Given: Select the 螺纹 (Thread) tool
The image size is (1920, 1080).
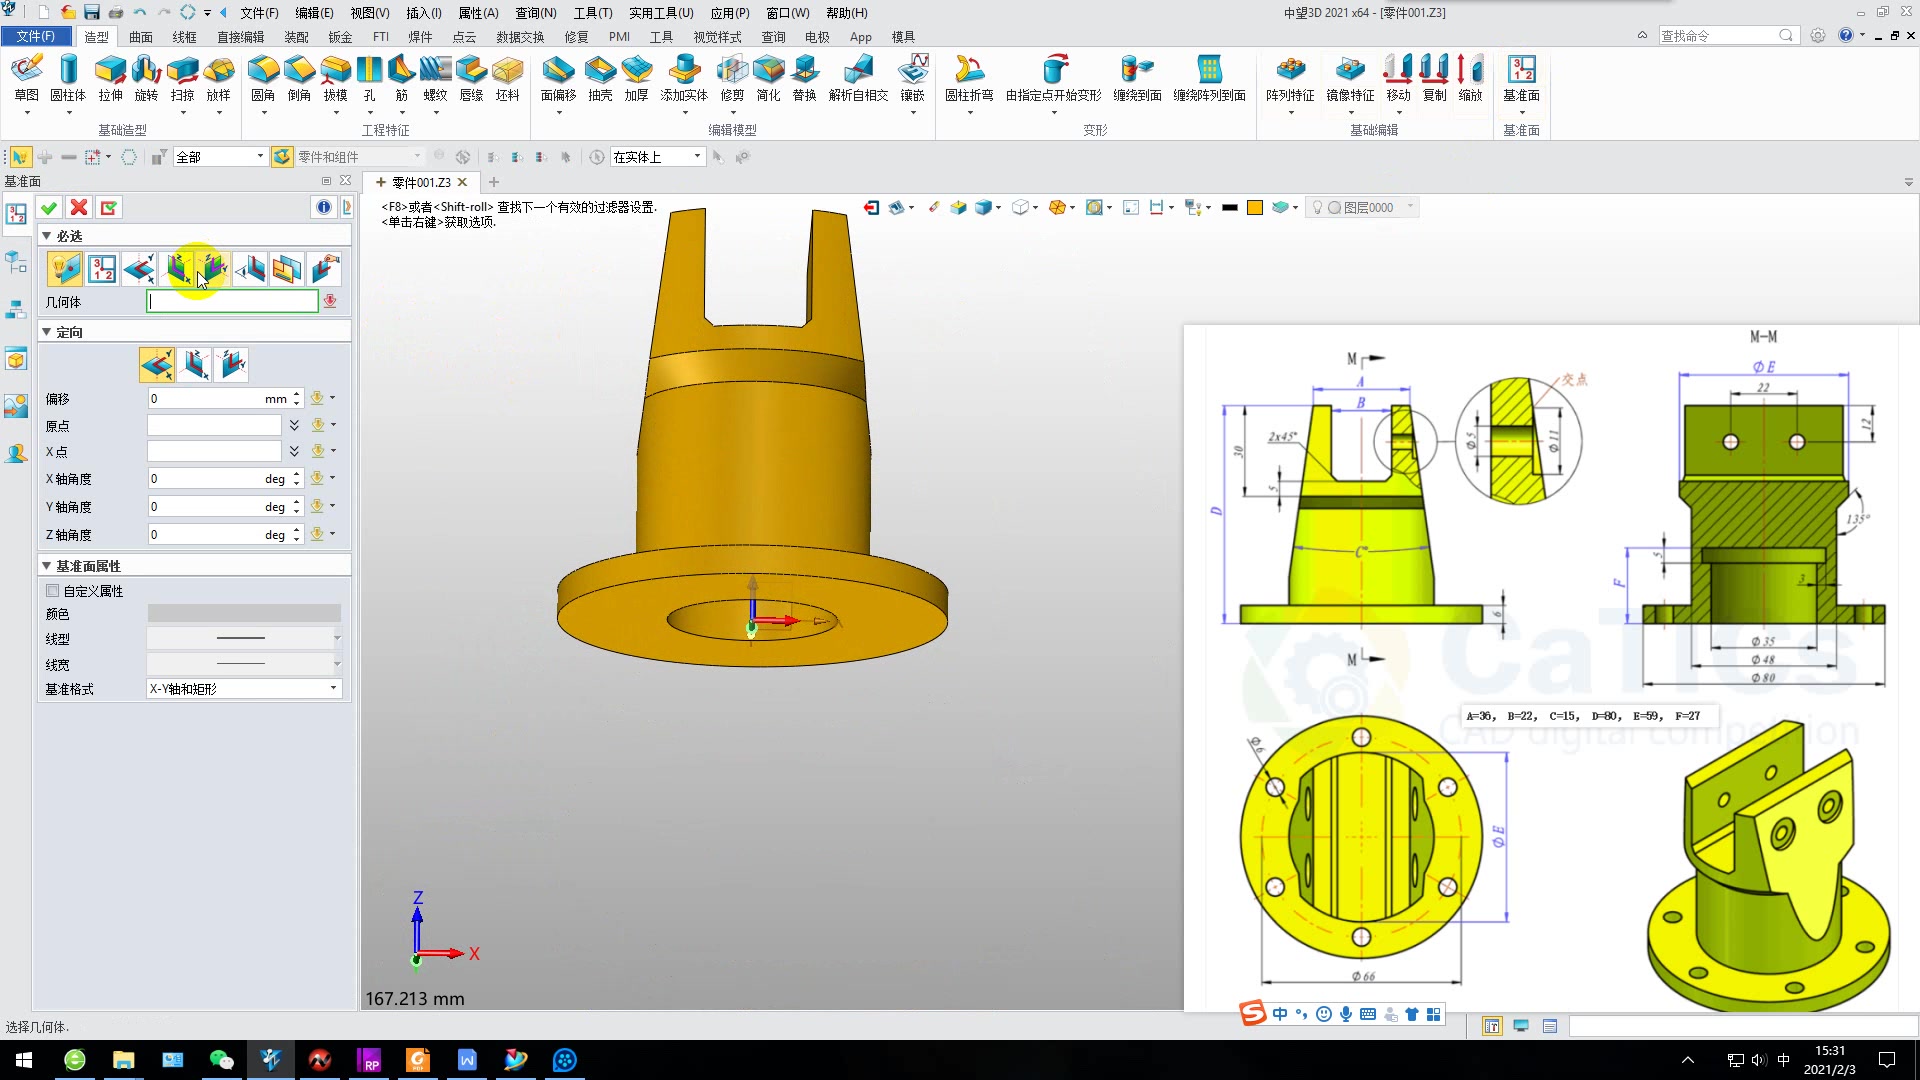Looking at the screenshot, I should [x=436, y=80].
